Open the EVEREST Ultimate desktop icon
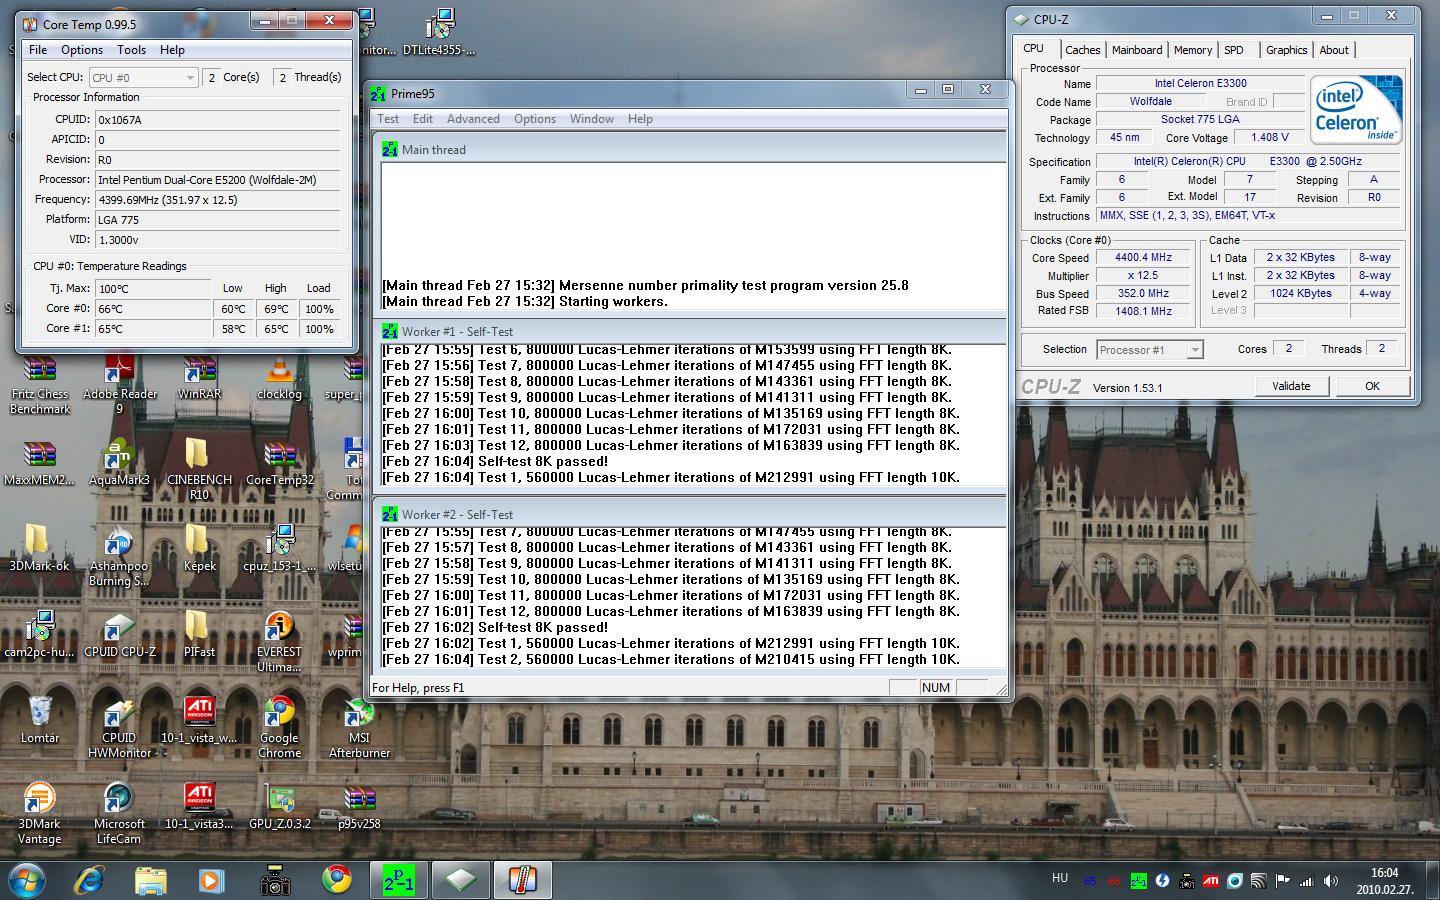Viewport: 1440px width, 900px height. pos(279,643)
